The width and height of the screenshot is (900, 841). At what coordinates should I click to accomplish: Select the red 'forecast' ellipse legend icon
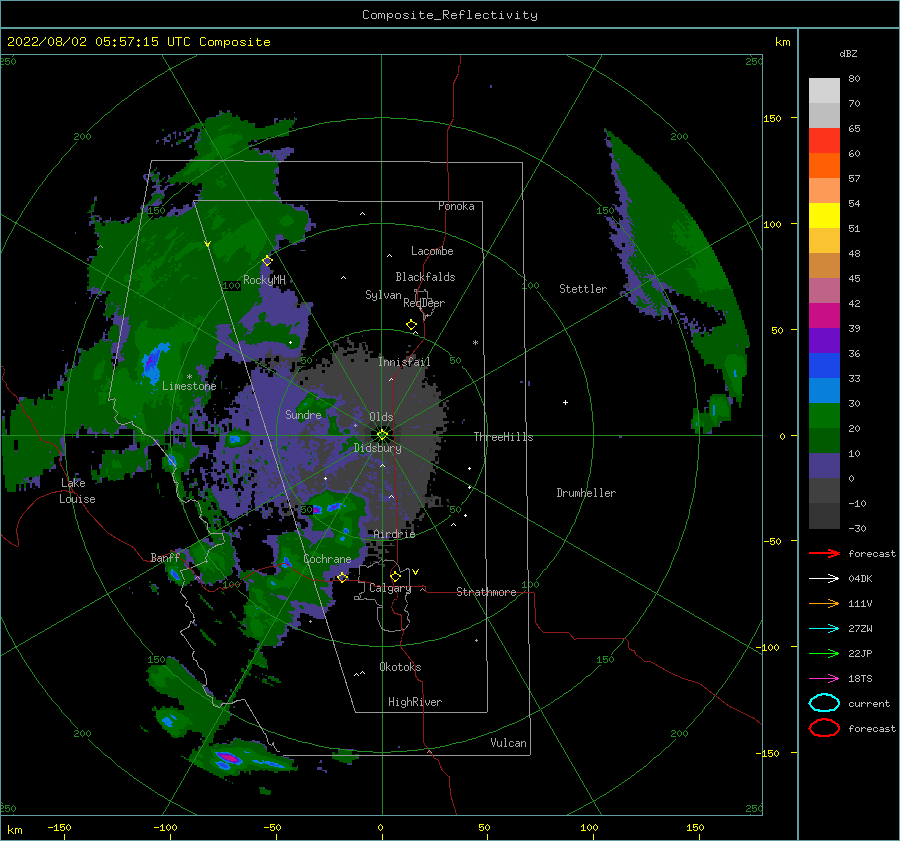coord(824,728)
